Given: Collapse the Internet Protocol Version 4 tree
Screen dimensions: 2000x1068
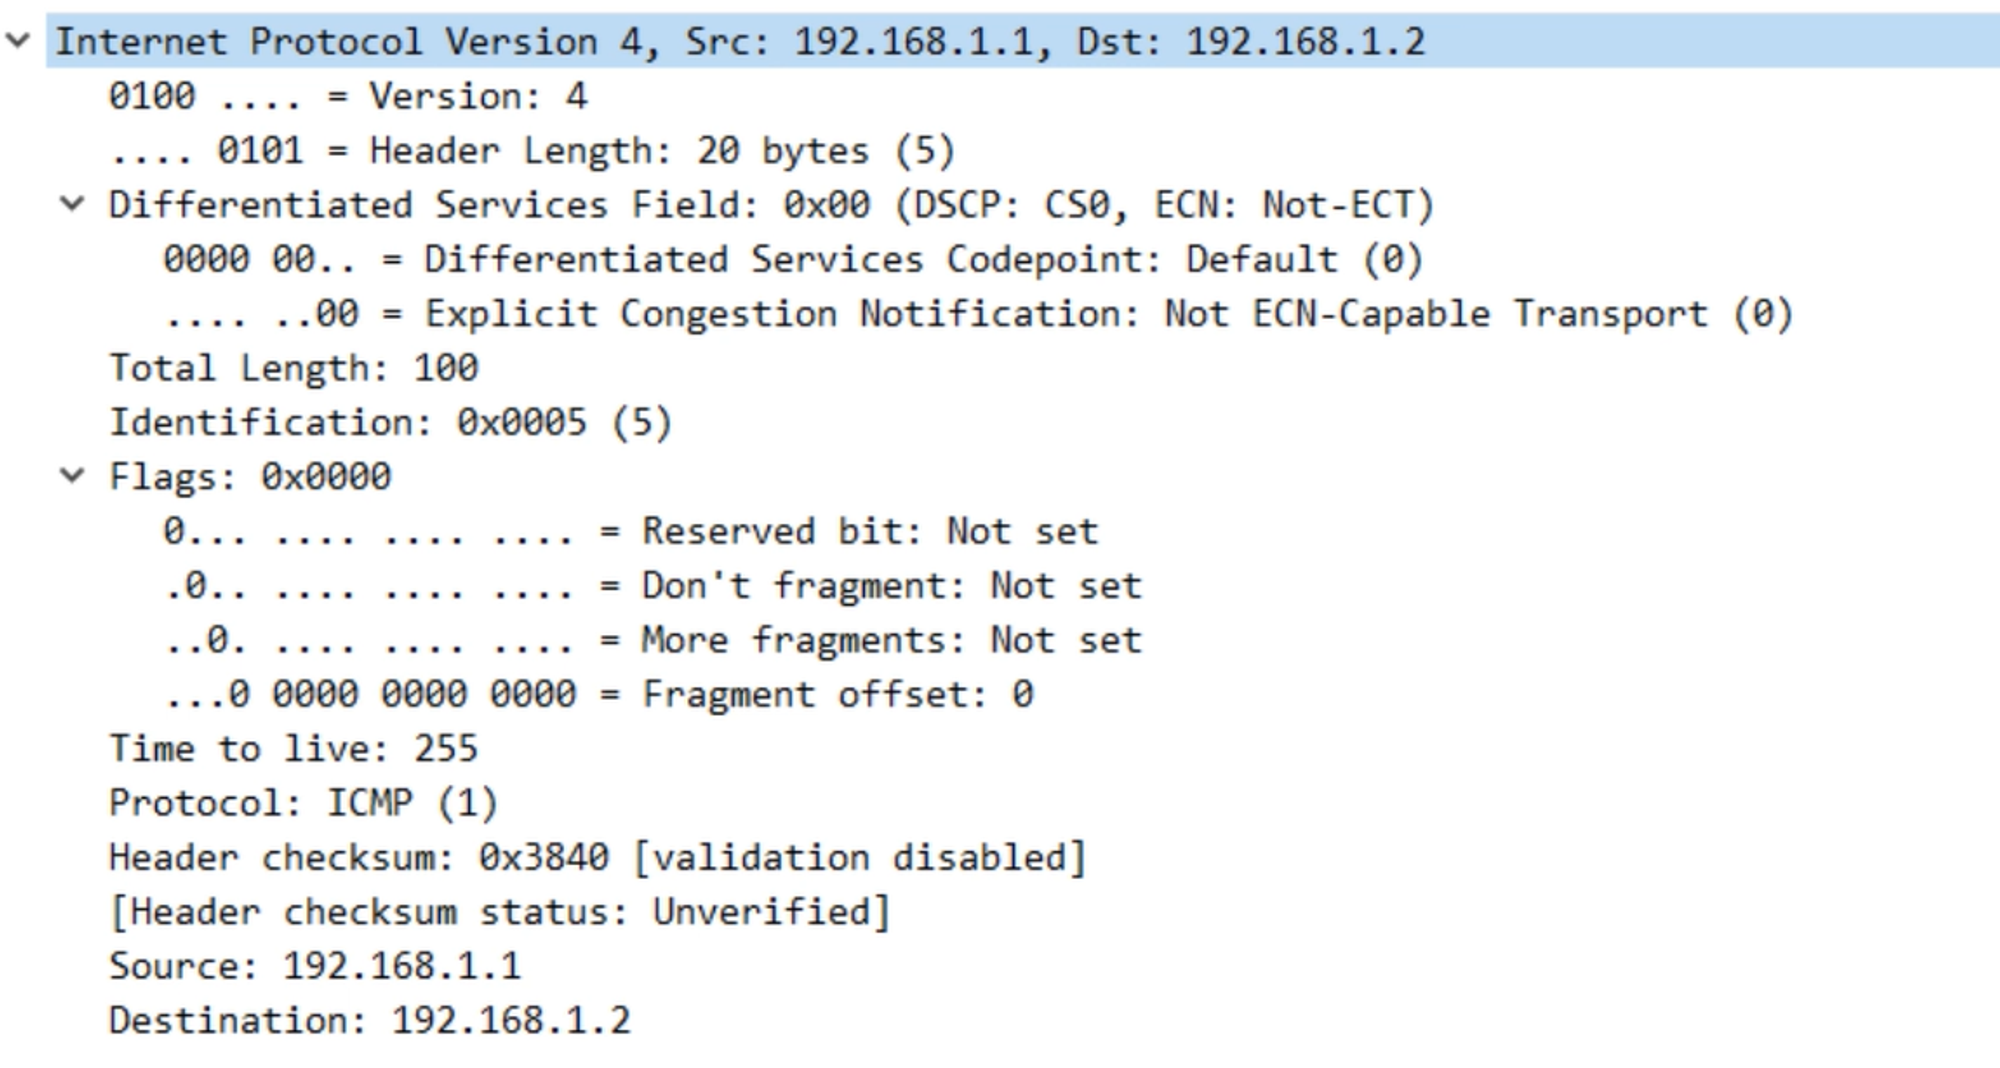Looking at the screenshot, I should pos(18,41).
